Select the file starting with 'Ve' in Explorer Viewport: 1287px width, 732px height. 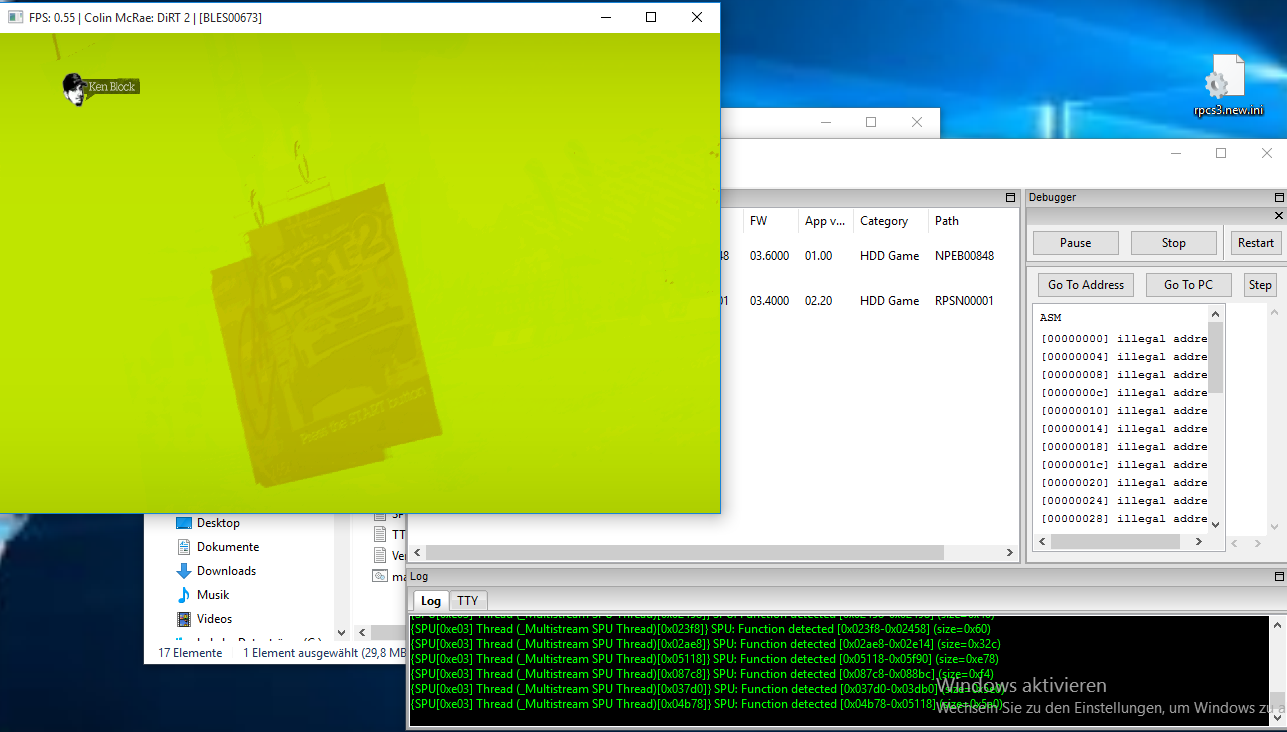point(390,555)
